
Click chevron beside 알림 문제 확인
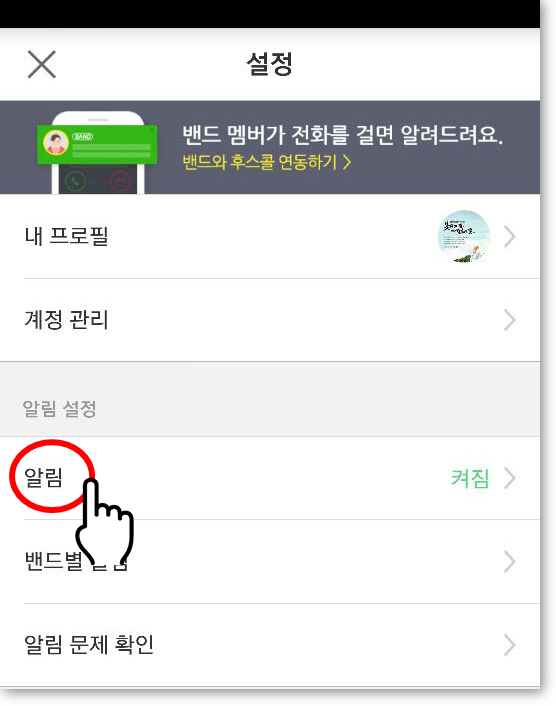[510, 645]
